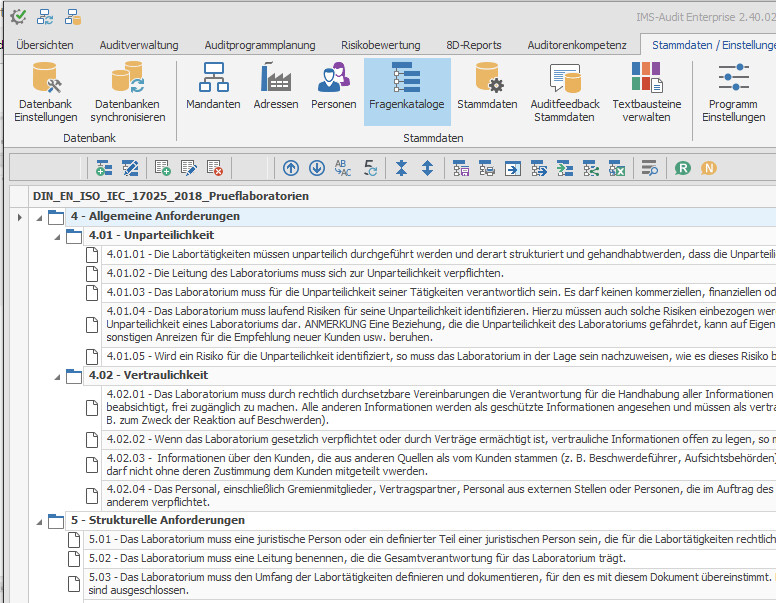Image resolution: width=776 pixels, height=603 pixels.
Task: Add new catalog with green plus tree icon
Action: [104, 168]
